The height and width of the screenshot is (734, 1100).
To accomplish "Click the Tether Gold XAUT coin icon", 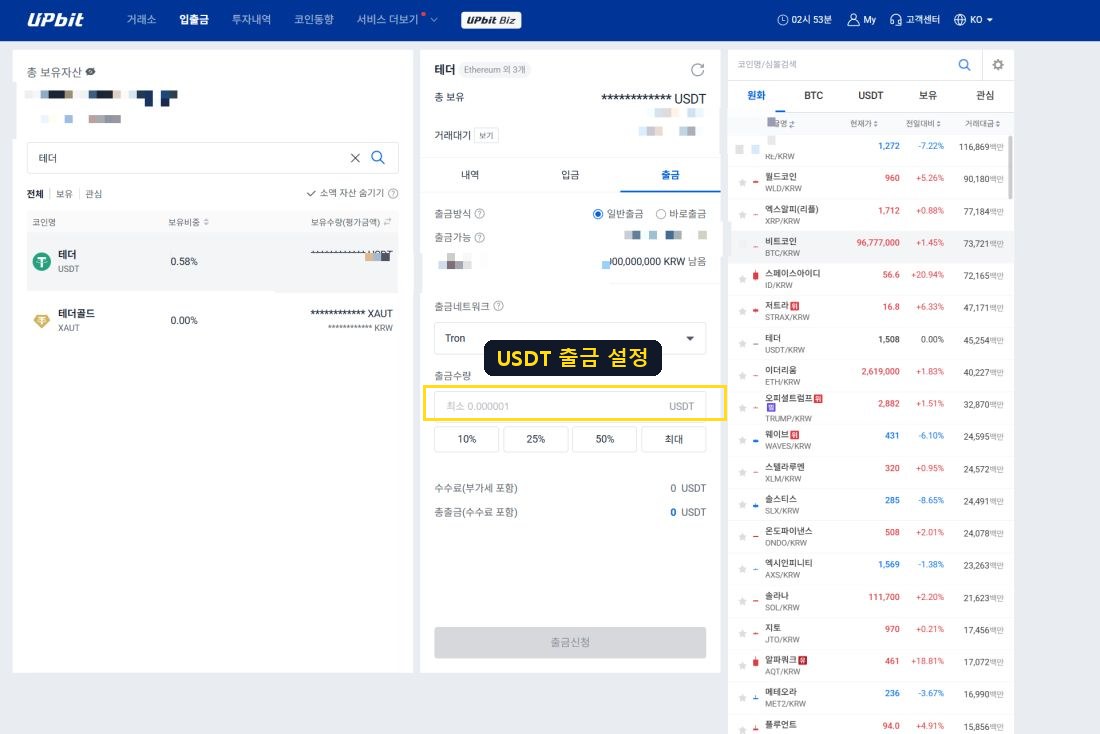I will (42, 321).
